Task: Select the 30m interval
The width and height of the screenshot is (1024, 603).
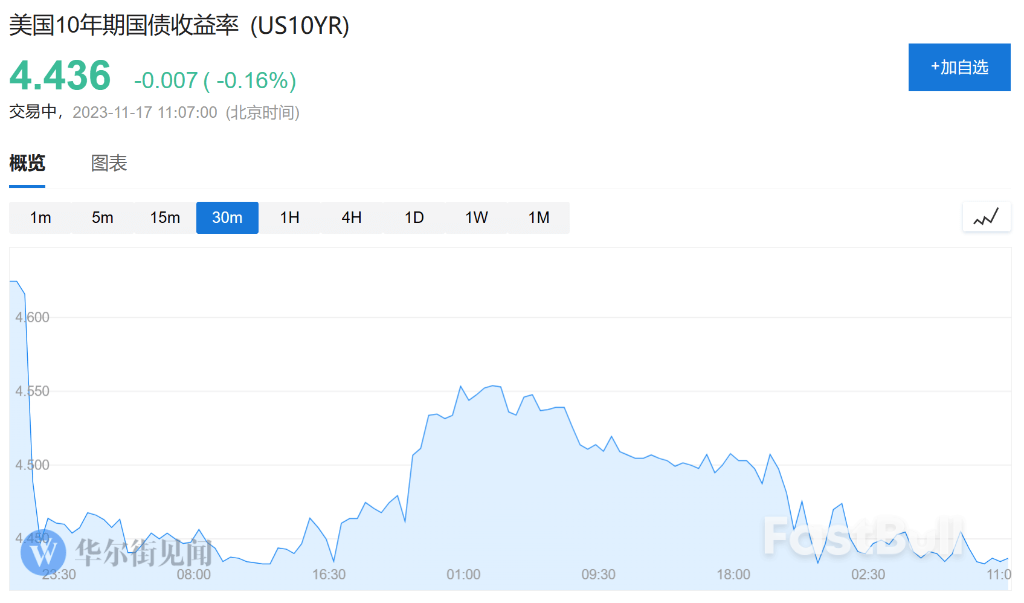Action: click(227, 218)
